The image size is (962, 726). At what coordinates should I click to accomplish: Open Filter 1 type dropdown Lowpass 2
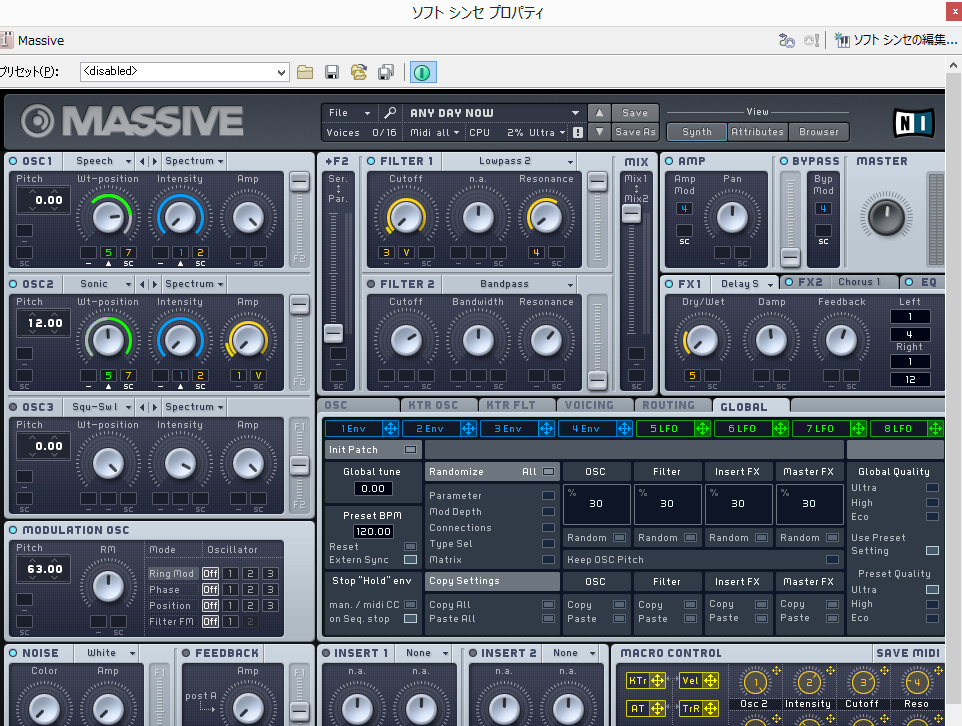[509, 161]
